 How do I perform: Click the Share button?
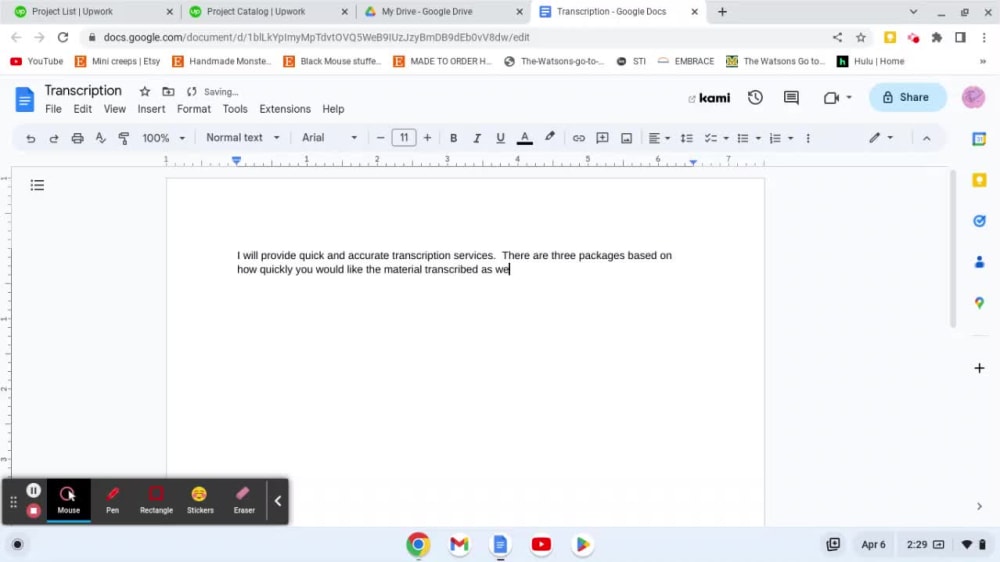[x=907, y=98]
